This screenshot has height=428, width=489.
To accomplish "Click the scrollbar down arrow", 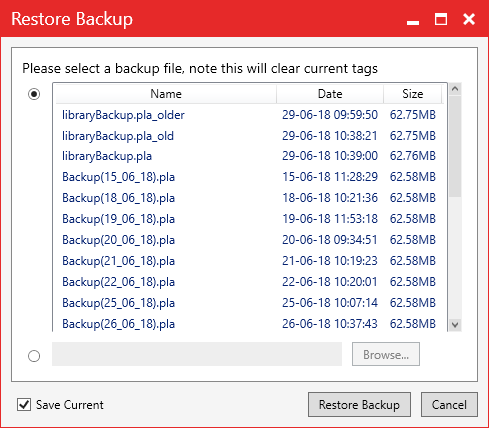I will [x=455, y=324].
